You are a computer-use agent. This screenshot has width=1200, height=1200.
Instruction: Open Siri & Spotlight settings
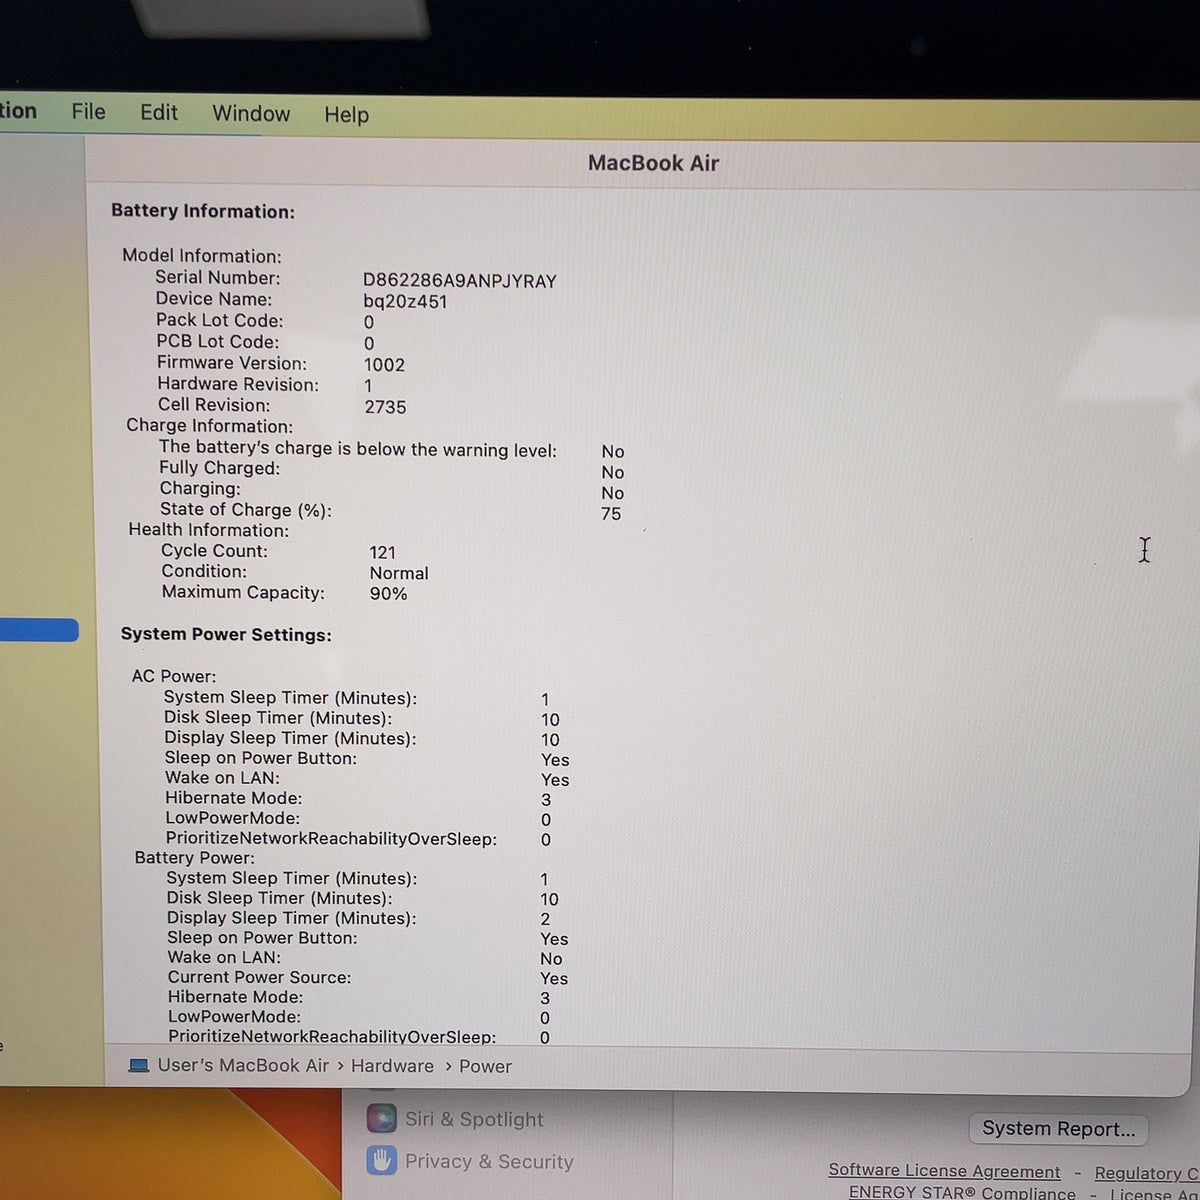(474, 1119)
